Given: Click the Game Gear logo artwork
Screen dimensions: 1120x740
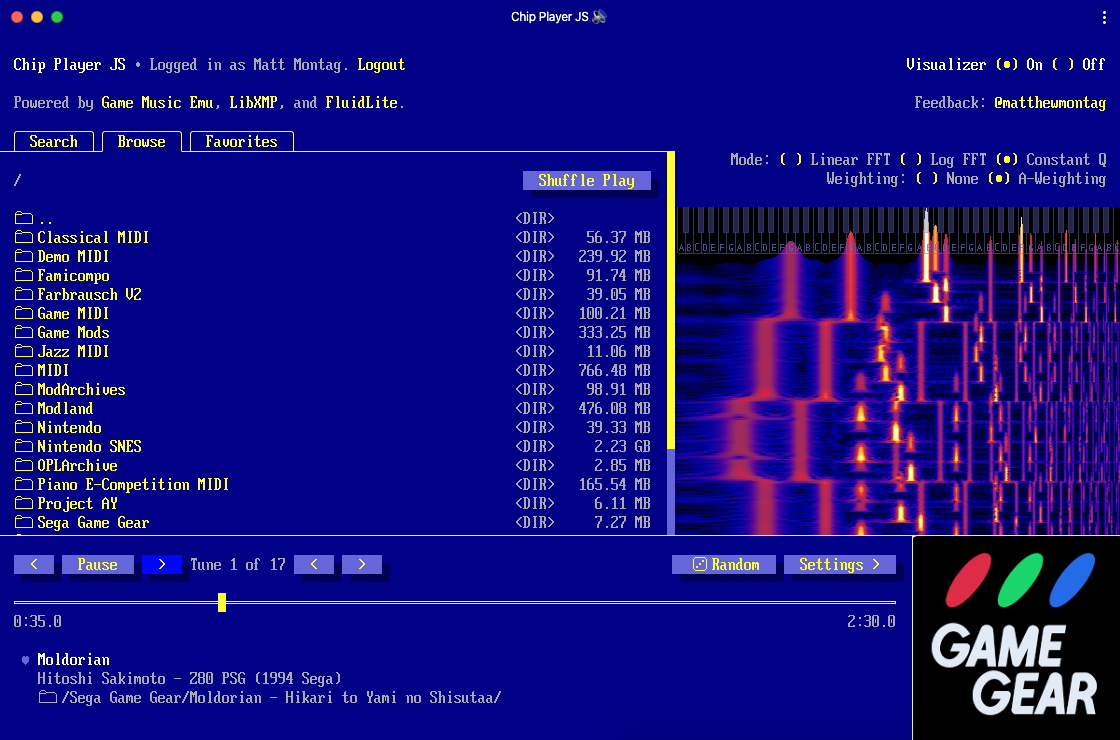Looking at the screenshot, I should (x=1015, y=638).
